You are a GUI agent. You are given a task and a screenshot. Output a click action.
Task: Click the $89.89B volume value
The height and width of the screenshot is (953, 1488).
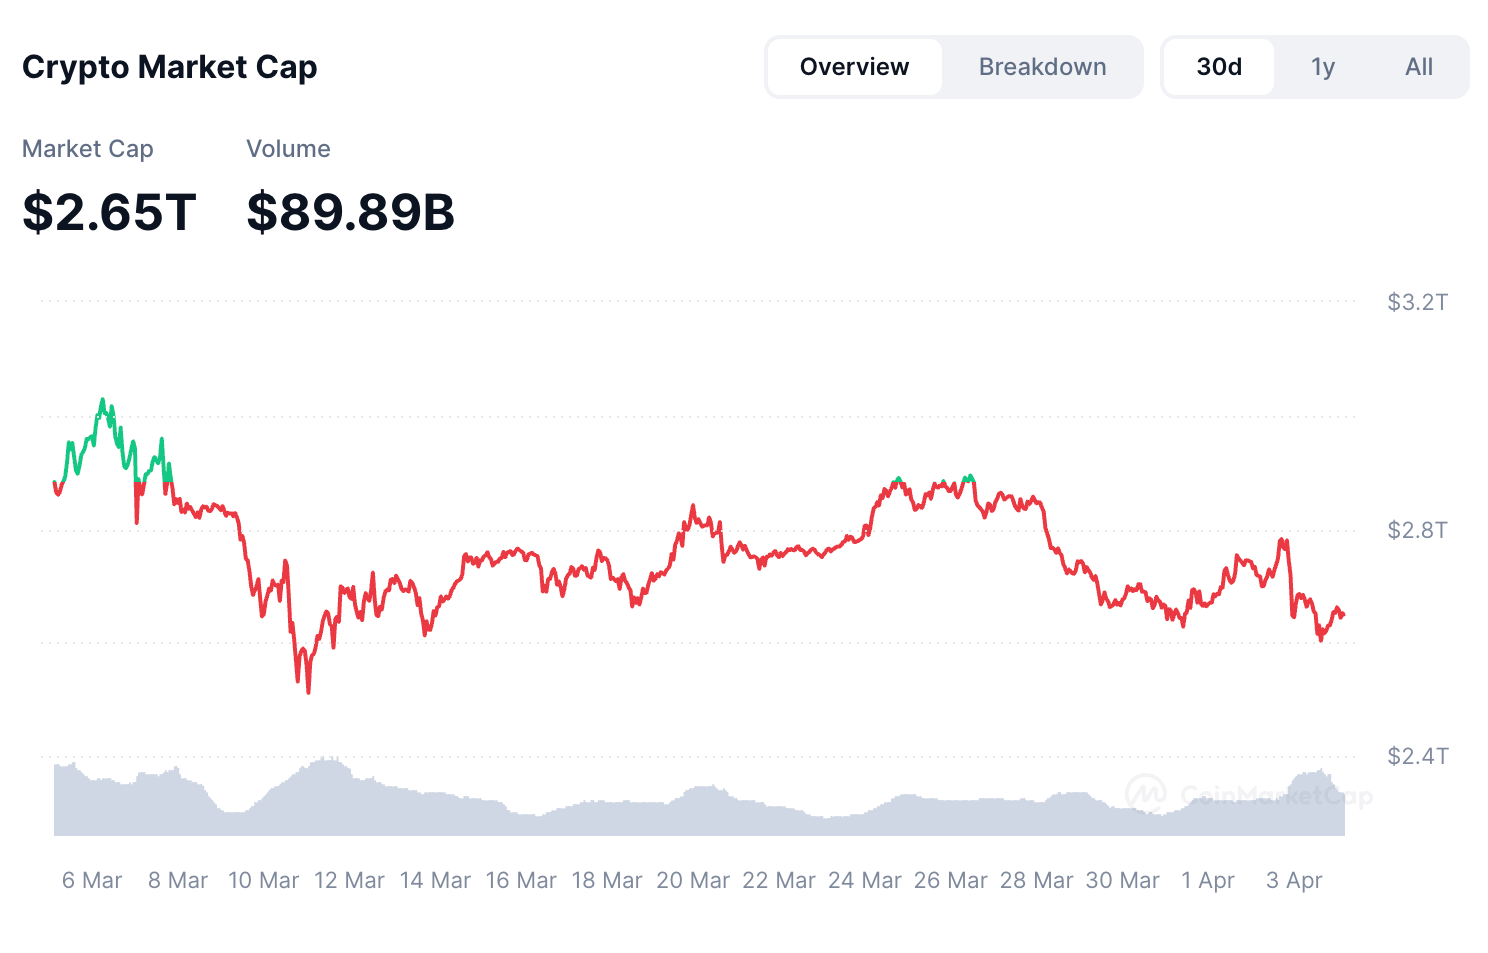click(351, 212)
